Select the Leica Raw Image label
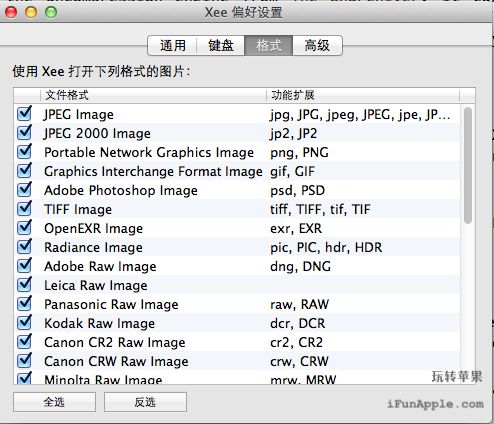Screen dimensions: 494x424 click(x=96, y=286)
